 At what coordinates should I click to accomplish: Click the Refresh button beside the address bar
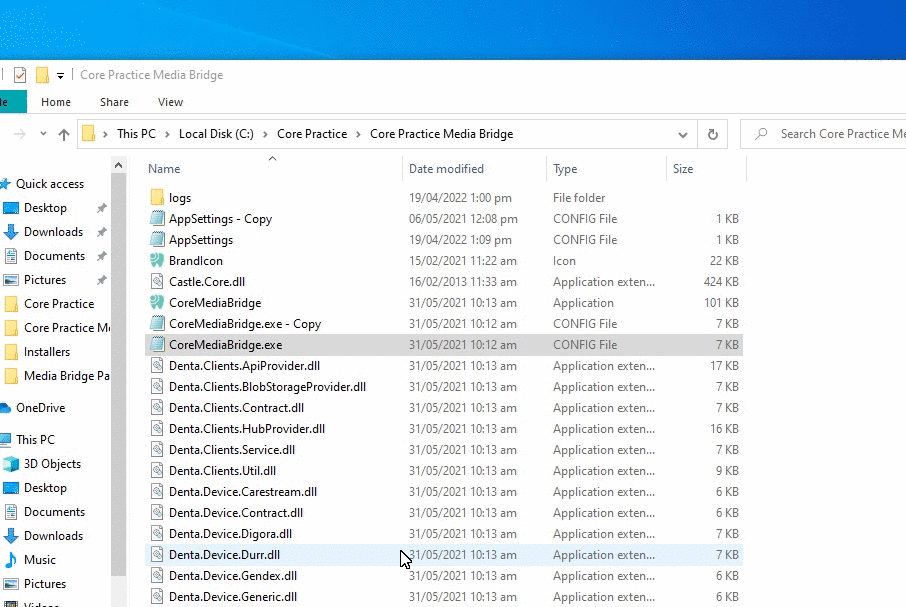click(712, 134)
